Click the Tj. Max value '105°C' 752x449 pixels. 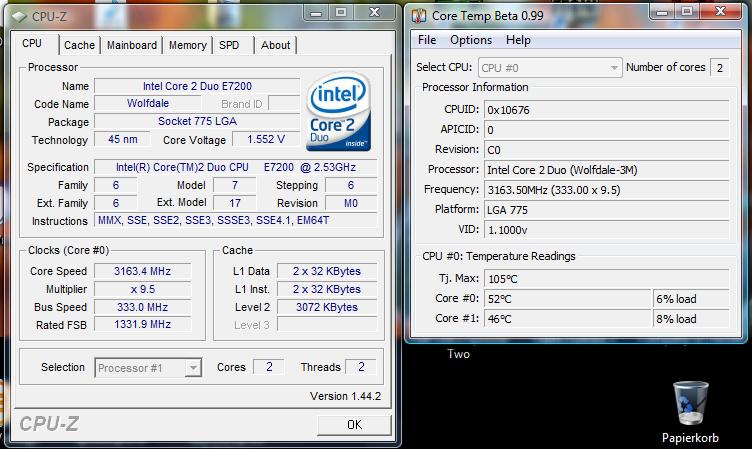coord(607,279)
